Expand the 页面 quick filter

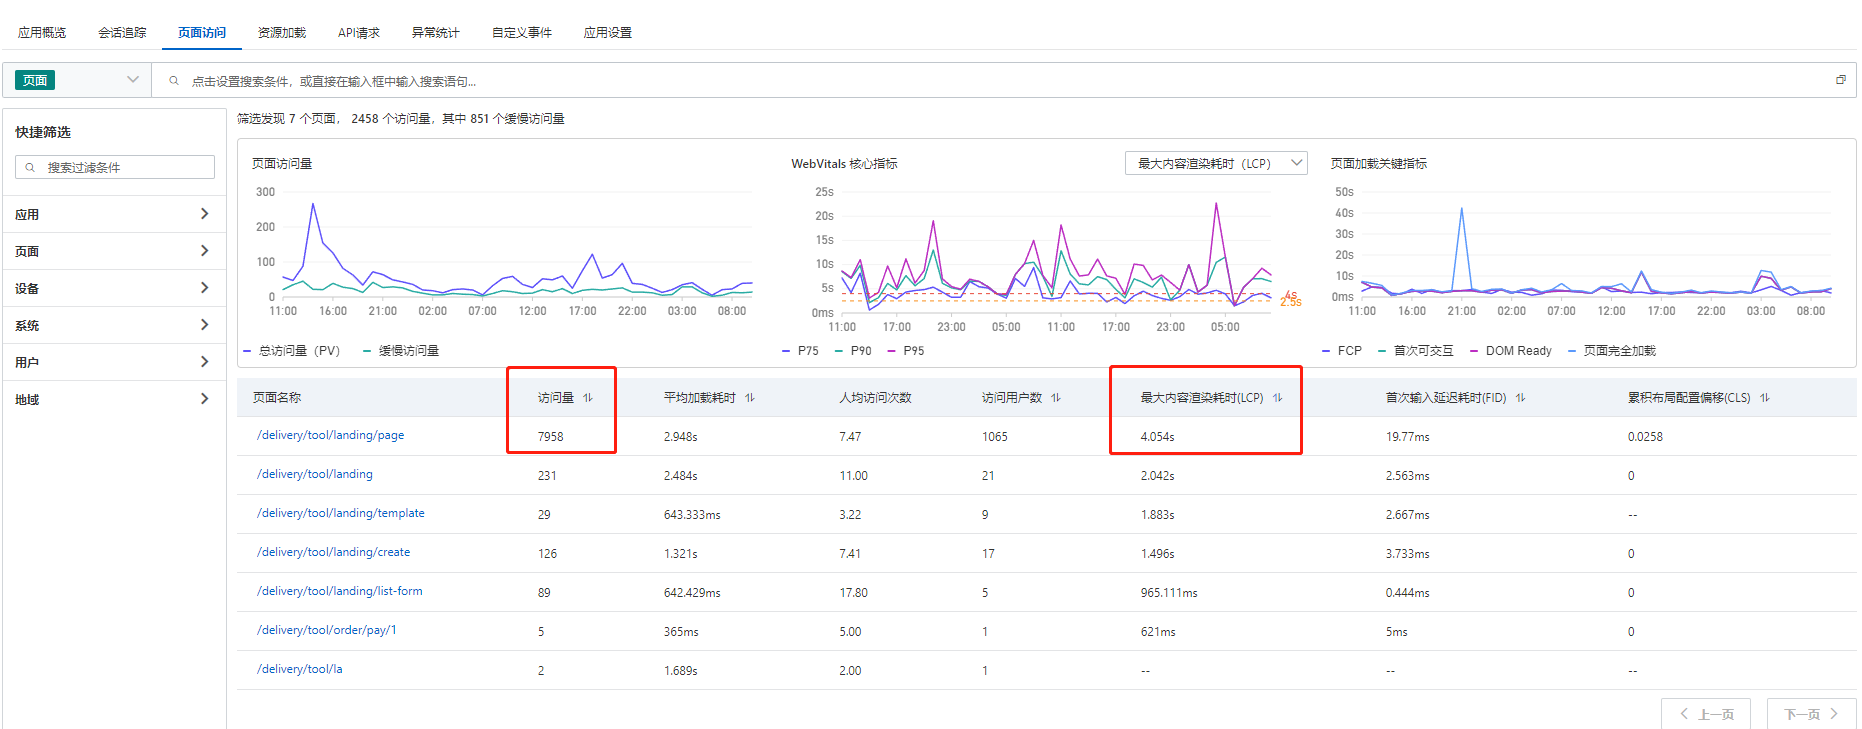tap(112, 251)
